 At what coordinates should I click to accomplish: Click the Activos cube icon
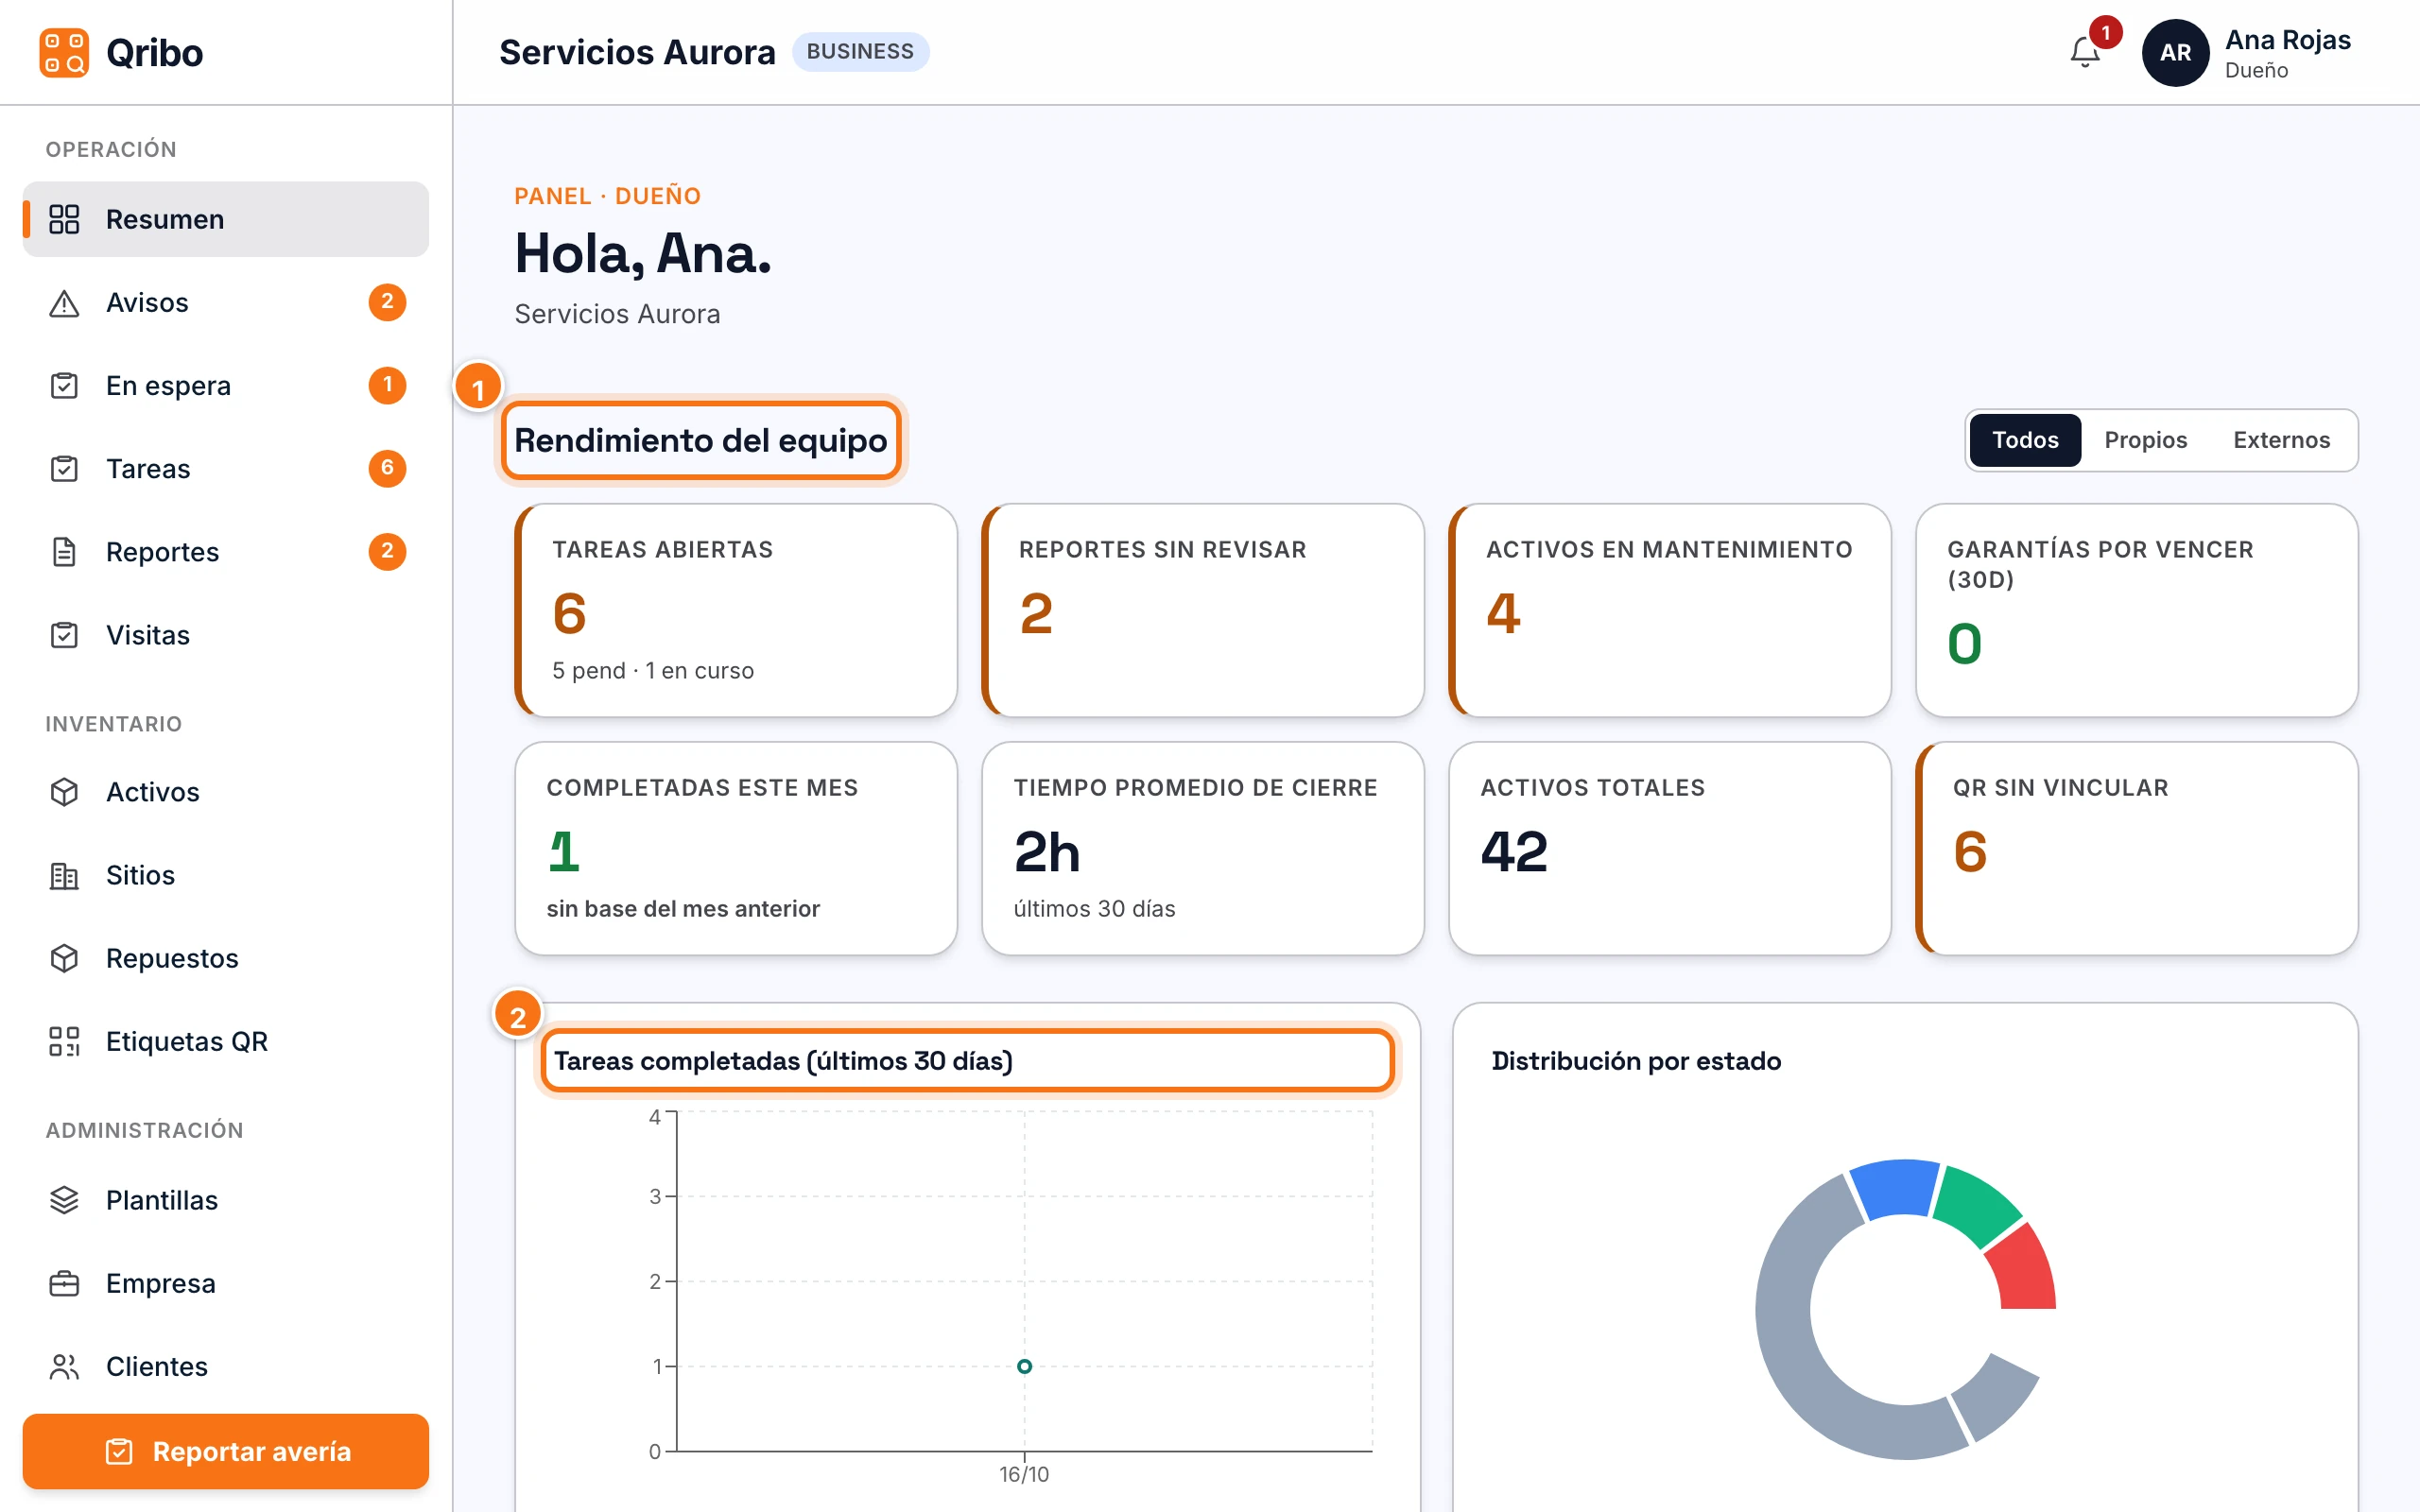click(x=64, y=792)
